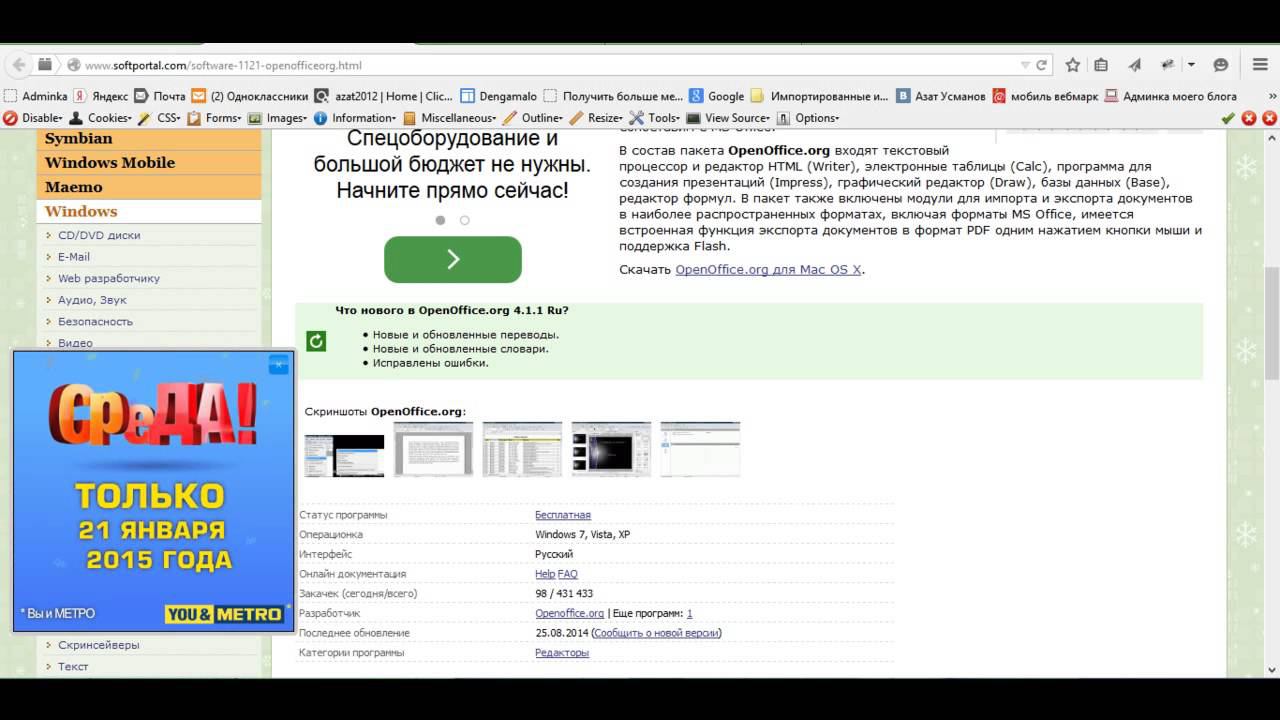This screenshot has height=720, width=1280.
Task: Open the View Source dropdown menu
Action: pos(728,118)
